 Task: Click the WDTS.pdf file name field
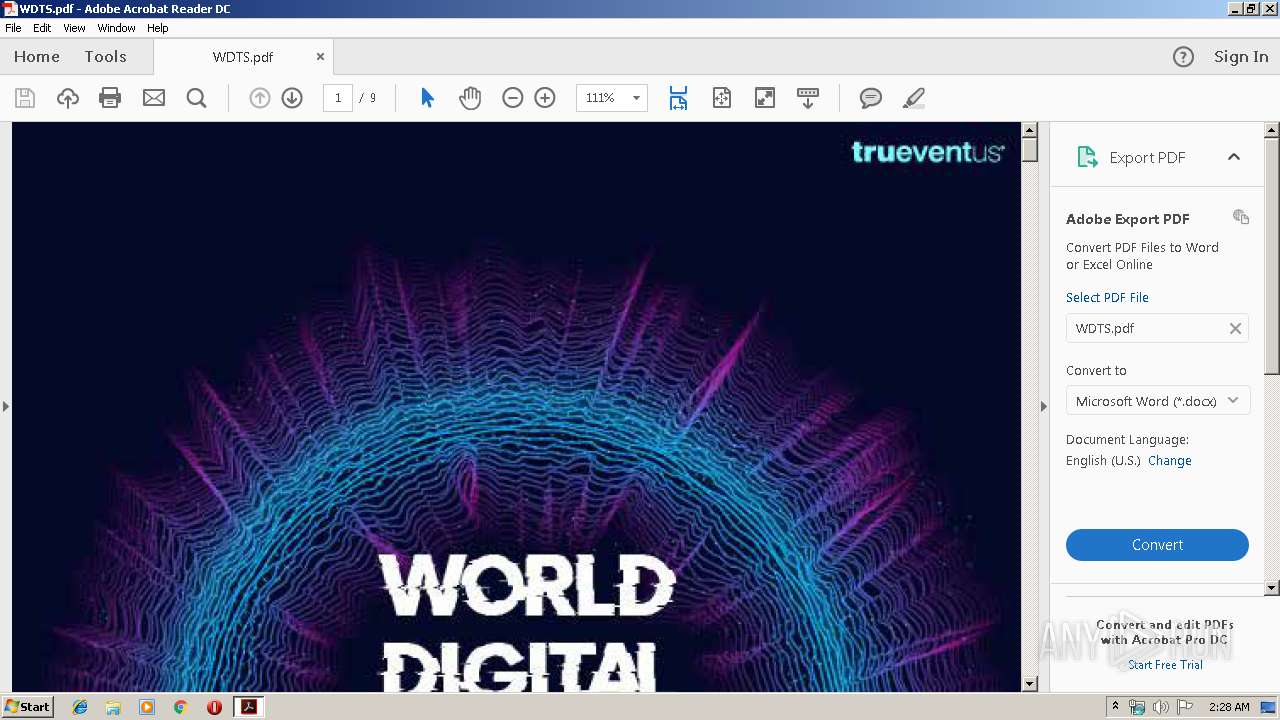(1157, 328)
